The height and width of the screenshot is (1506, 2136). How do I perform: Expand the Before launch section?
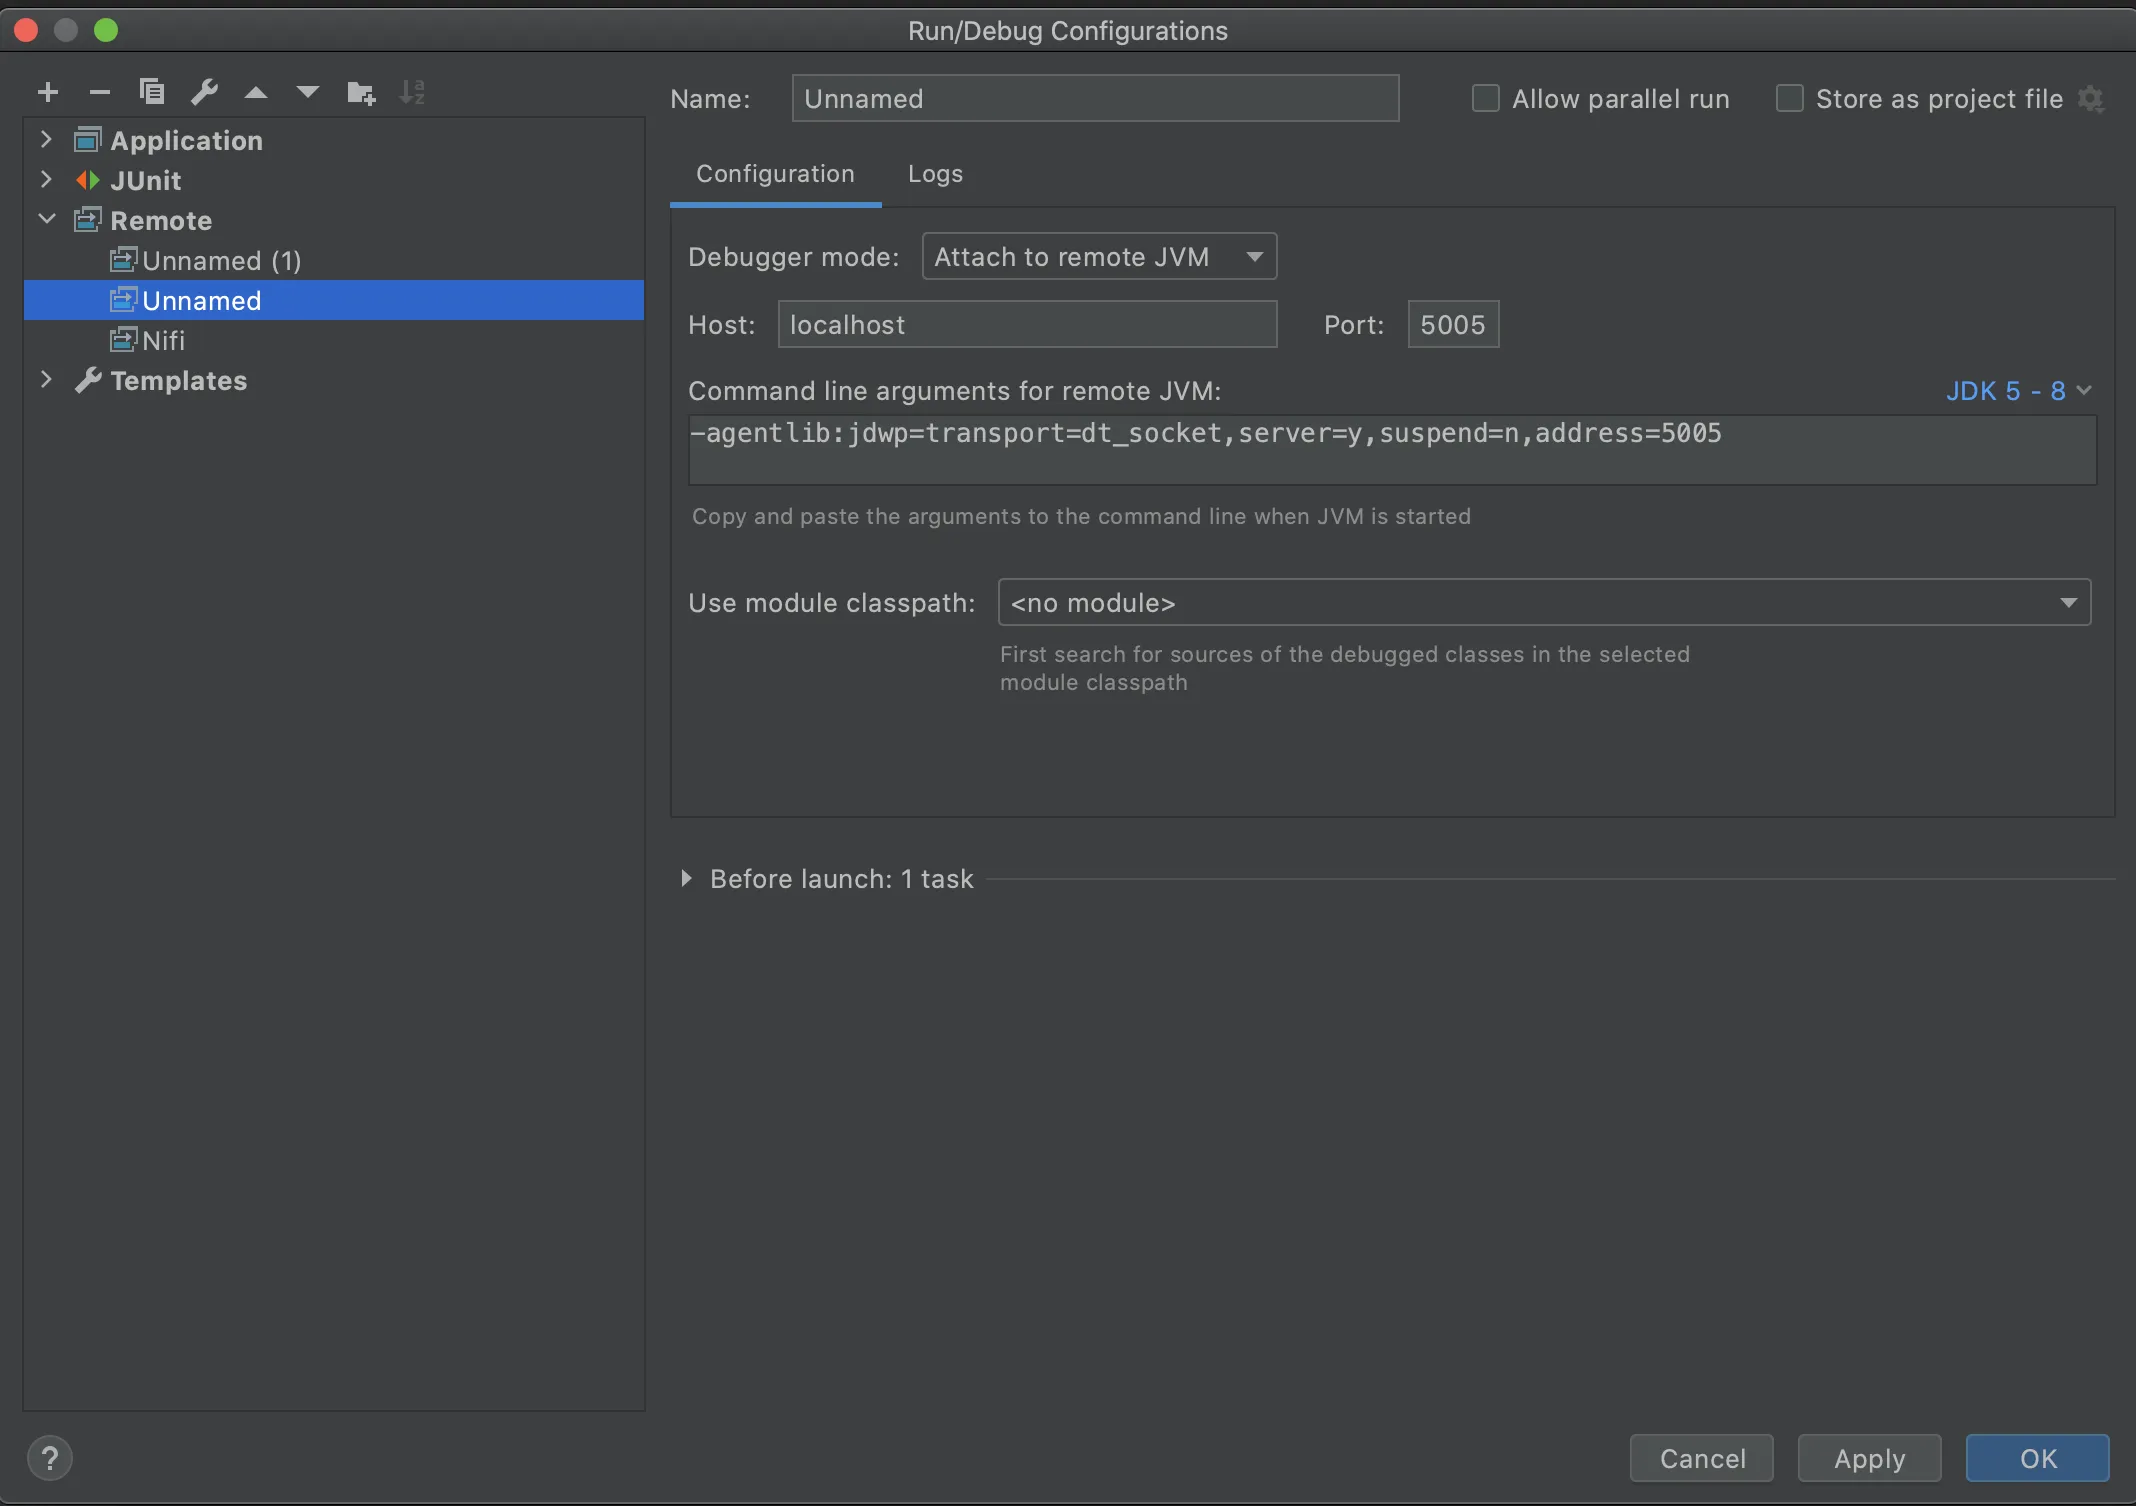[x=686, y=879]
